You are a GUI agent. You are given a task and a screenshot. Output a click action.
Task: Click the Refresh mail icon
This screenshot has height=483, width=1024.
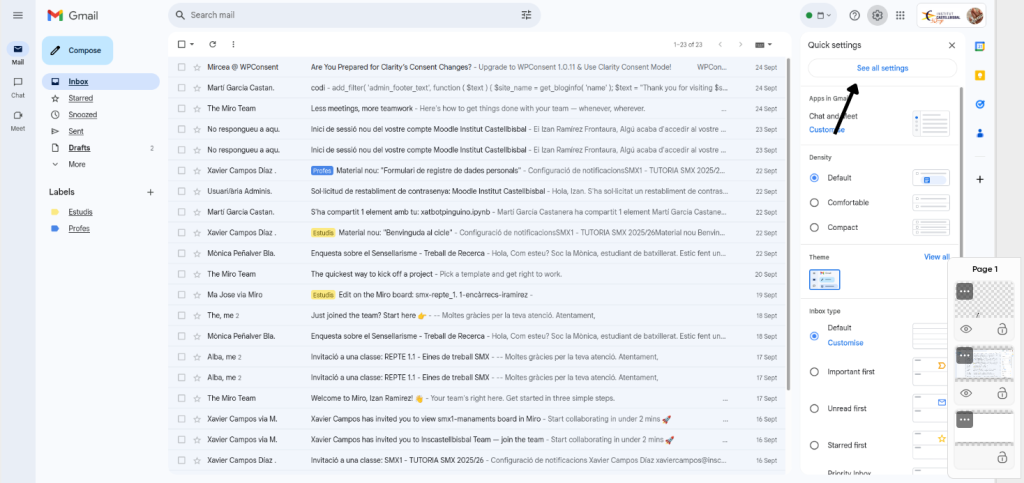pos(212,44)
